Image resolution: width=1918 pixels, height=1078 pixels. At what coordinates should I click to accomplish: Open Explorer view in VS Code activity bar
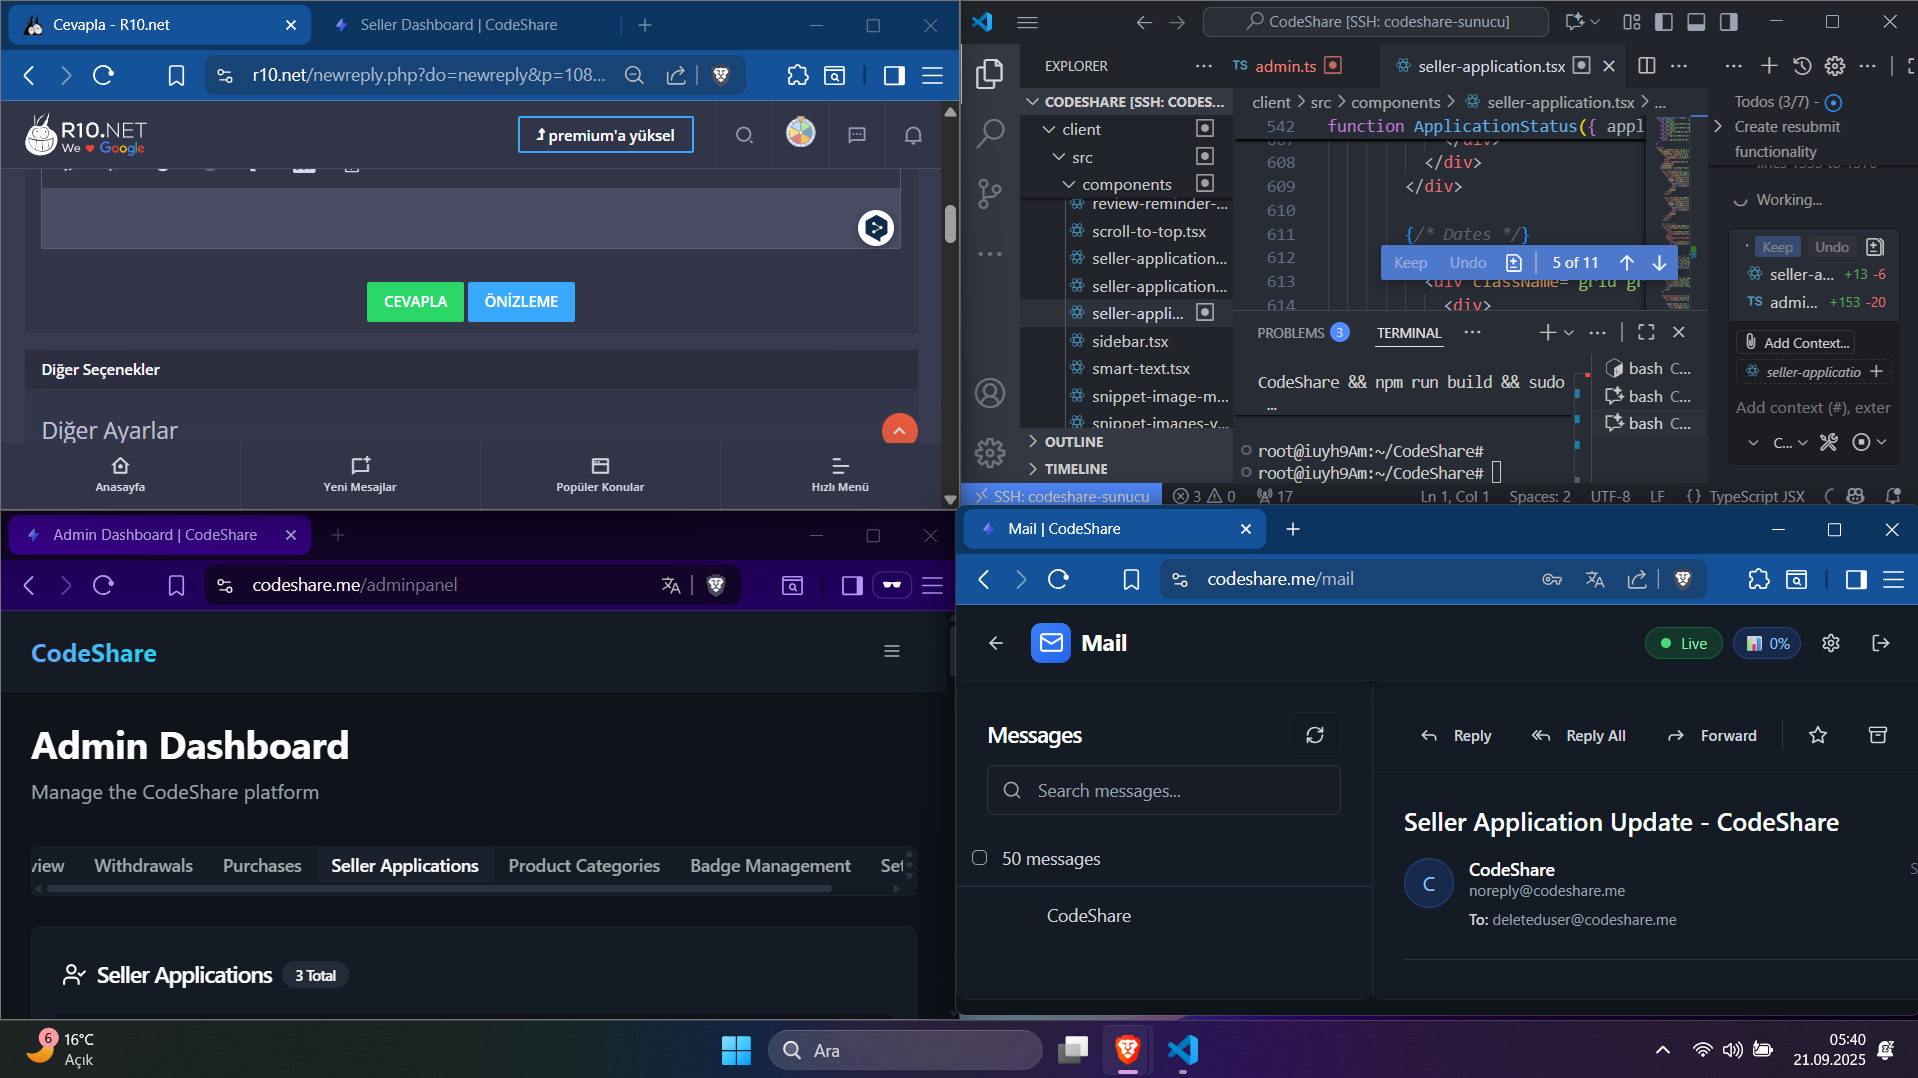coord(990,73)
